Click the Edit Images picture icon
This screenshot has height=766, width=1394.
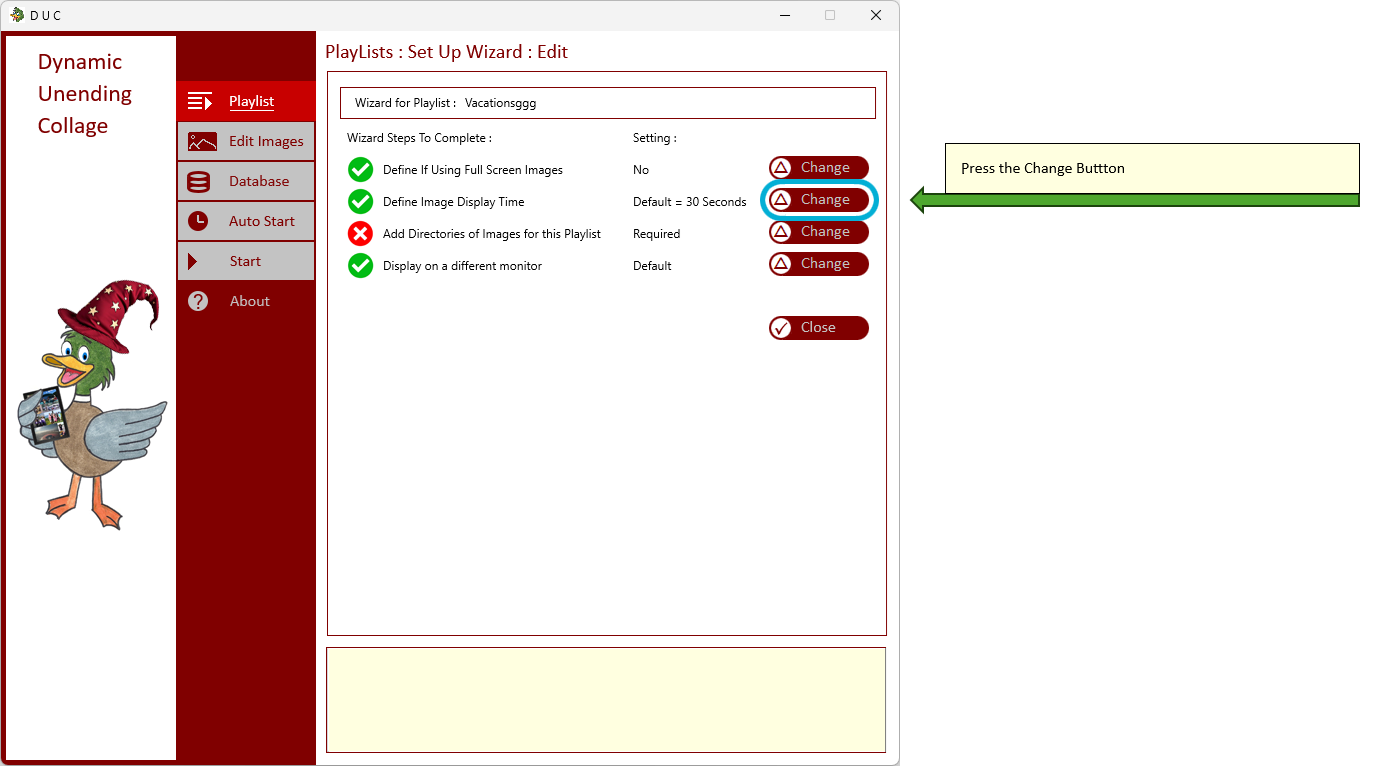202,141
